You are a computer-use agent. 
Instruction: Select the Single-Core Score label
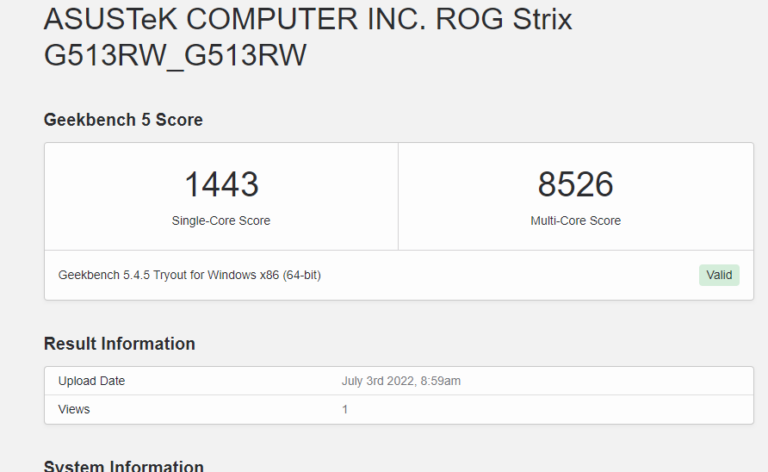[x=221, y=221]
